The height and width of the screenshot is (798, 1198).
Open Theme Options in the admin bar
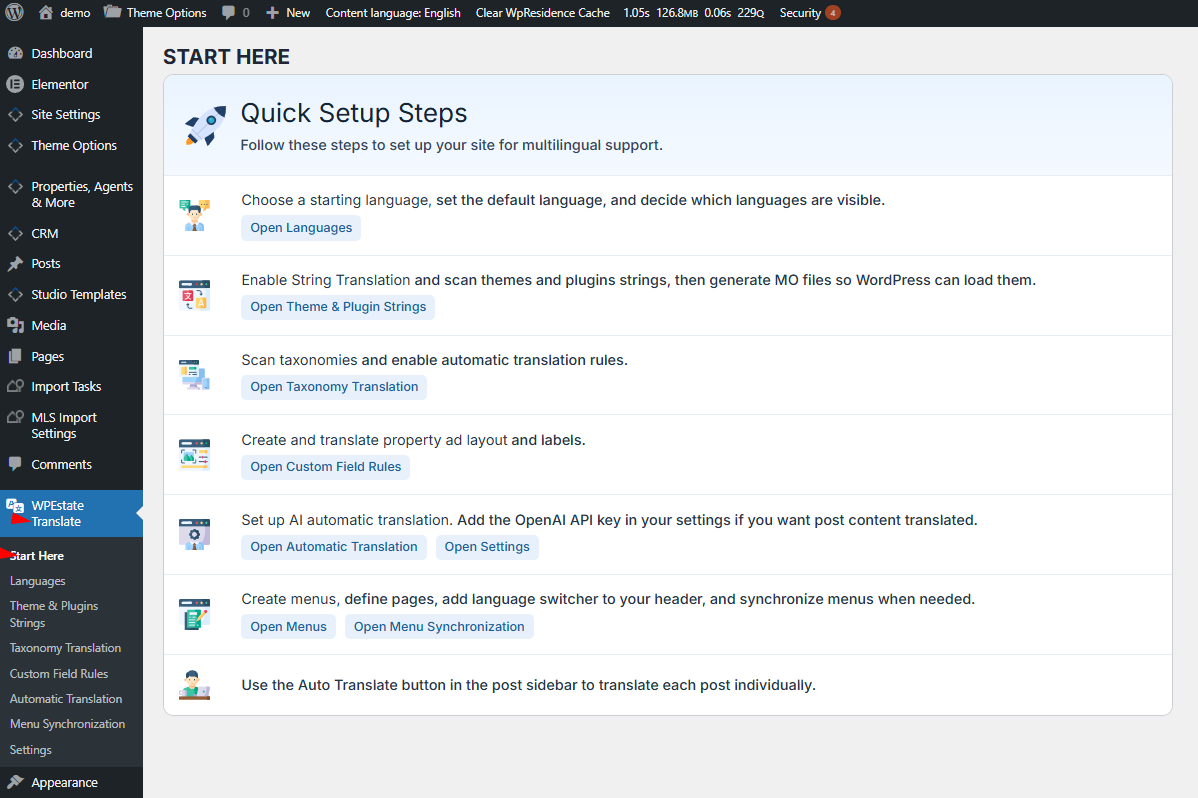[155, 12]
